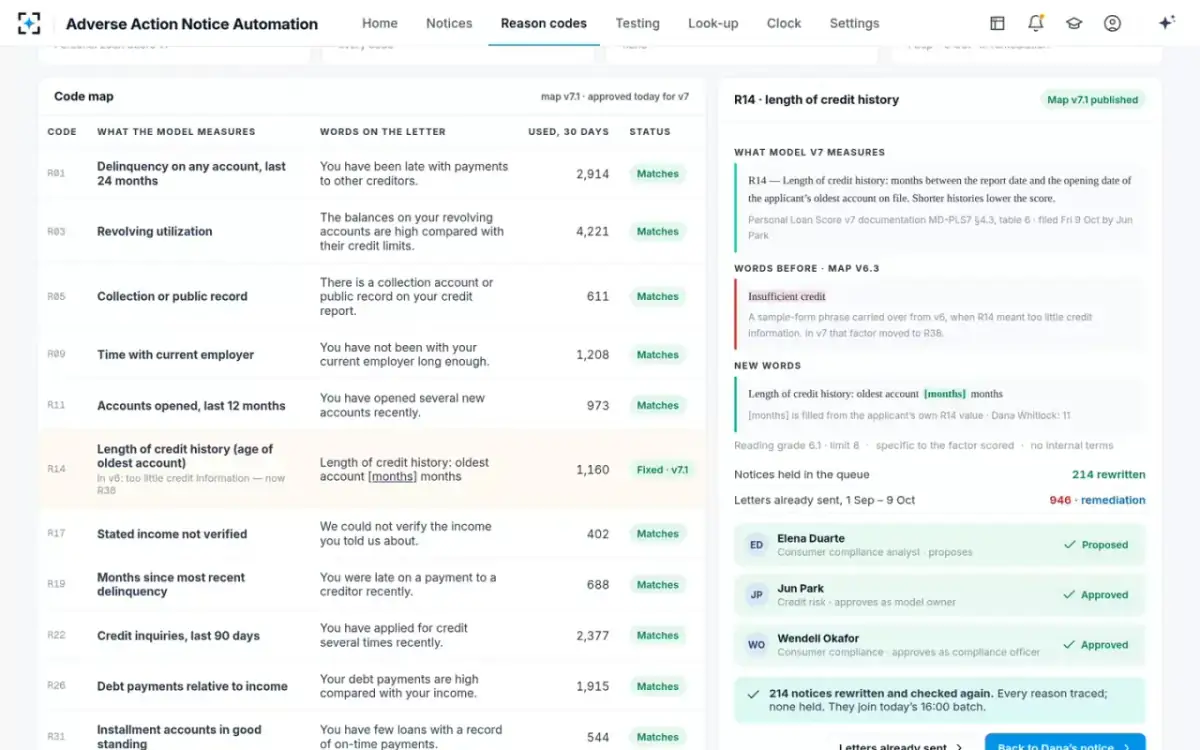Click the Letters already sent button
This screenshot has height=750, width=1200.
pyautogui.click(x=902, y=742)
